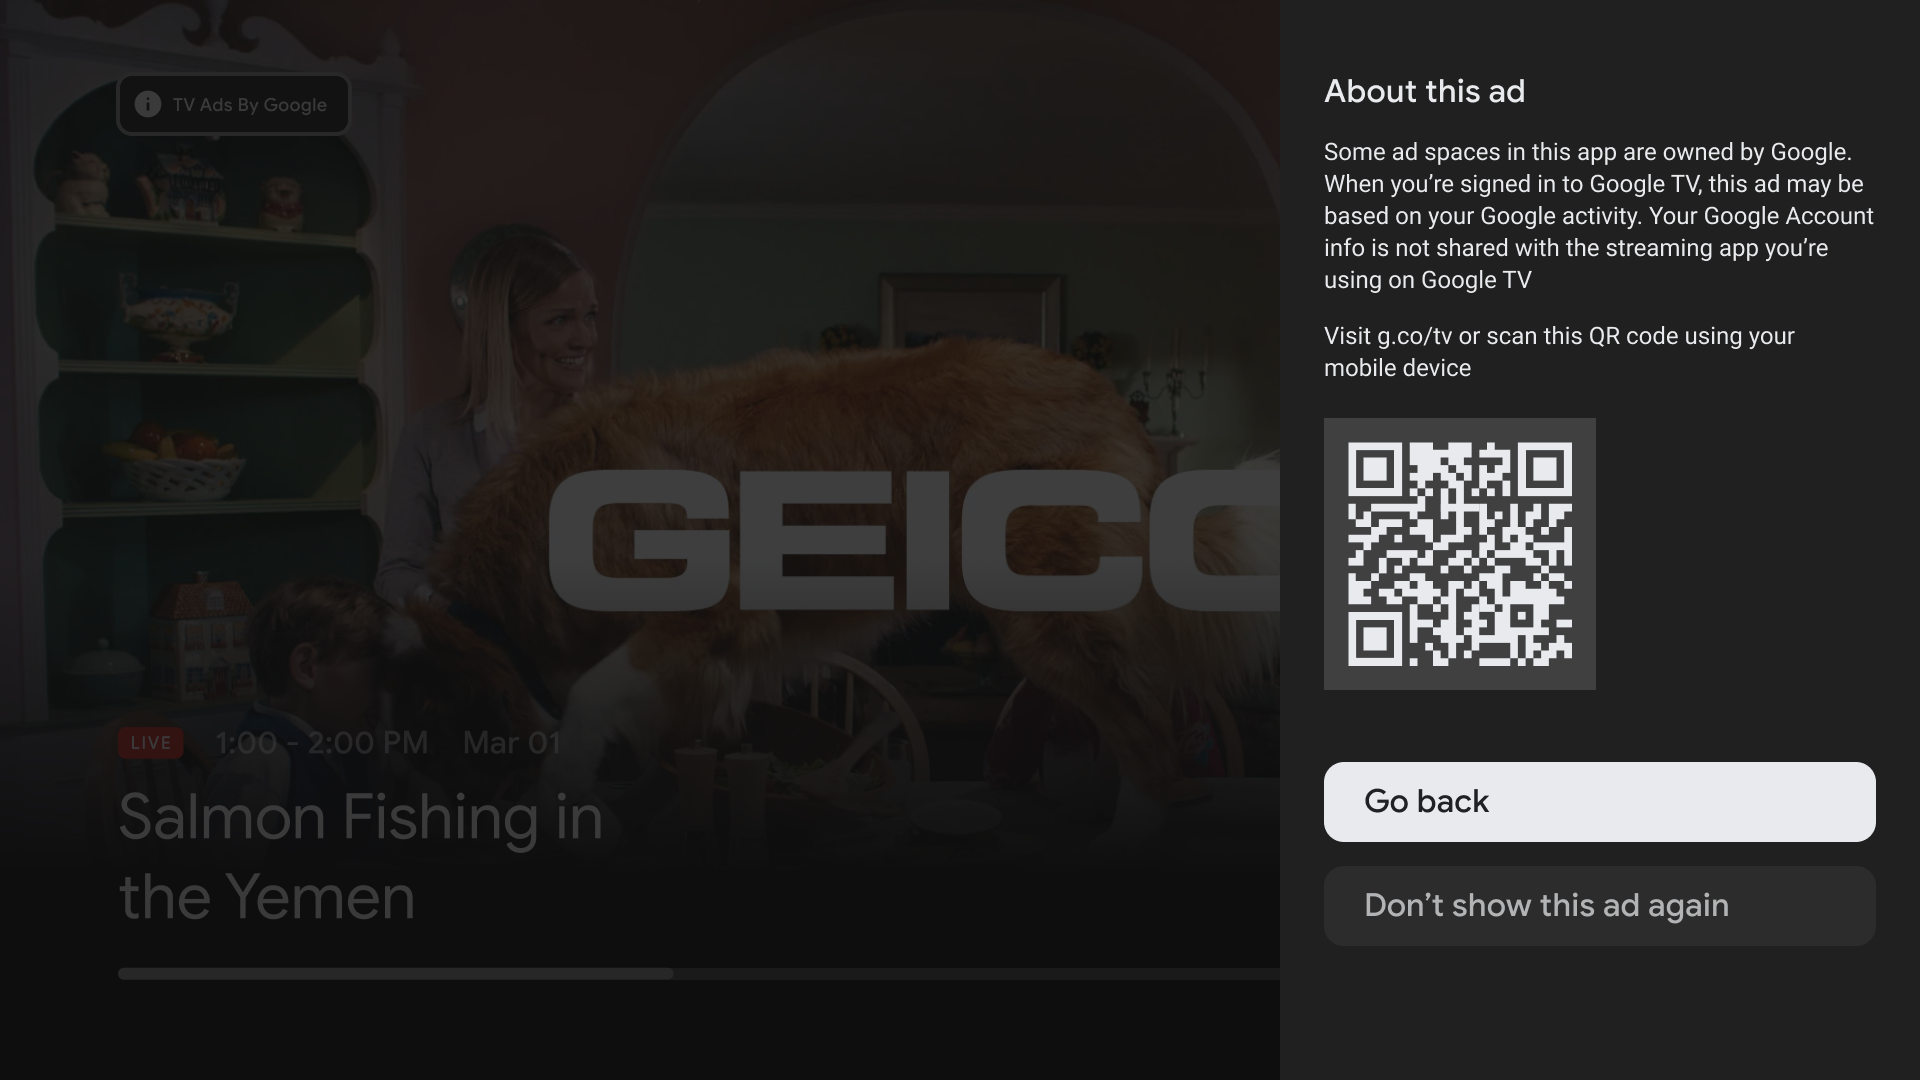The image size is (1920, 1080).
Task: Click the About this ad heading
Action: pos(1424,91)
